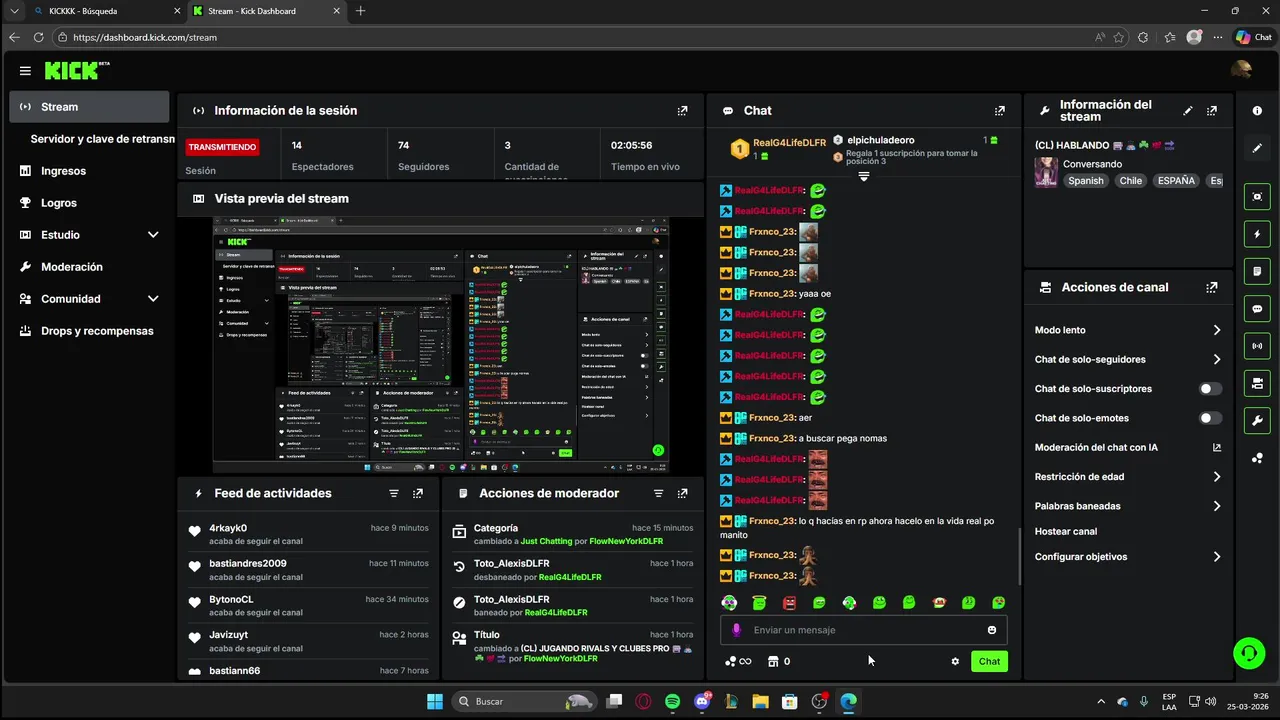Screen dimensions: 1280x720
Task: Open Palabras baneadas options chevron
Action: (x=1217, y=506)
